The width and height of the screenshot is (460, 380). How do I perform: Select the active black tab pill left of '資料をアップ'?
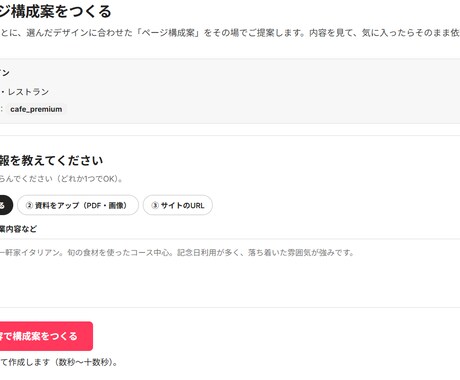coord(6,205)
